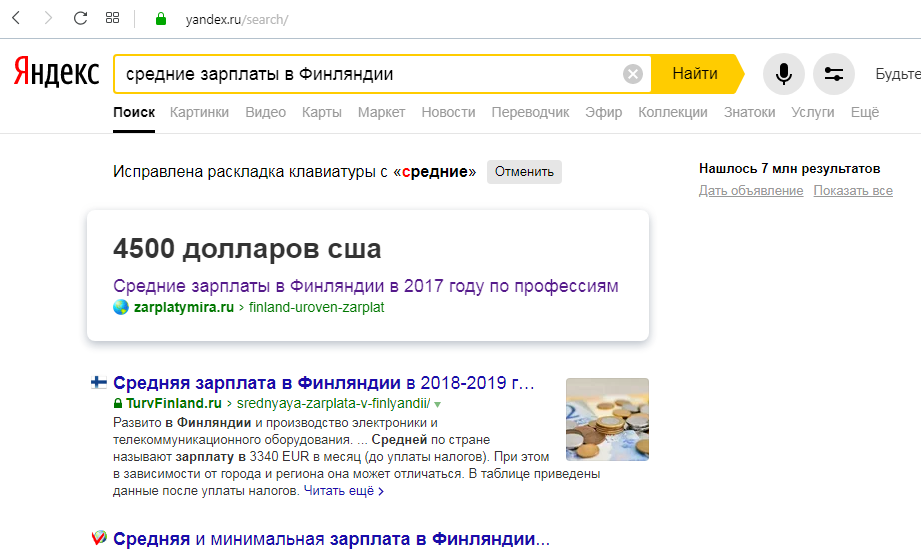Viewport: 921px width, 549px height.
Task: Open Средние зарплаты в Финляндии в 2017 link
Action: pos(365,286)
